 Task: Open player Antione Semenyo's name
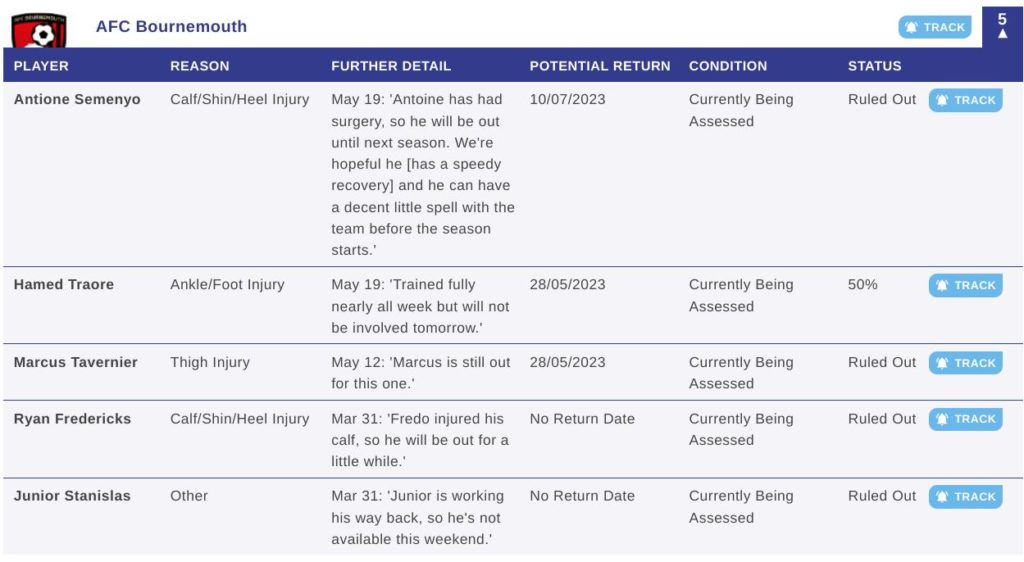(77, 100)
